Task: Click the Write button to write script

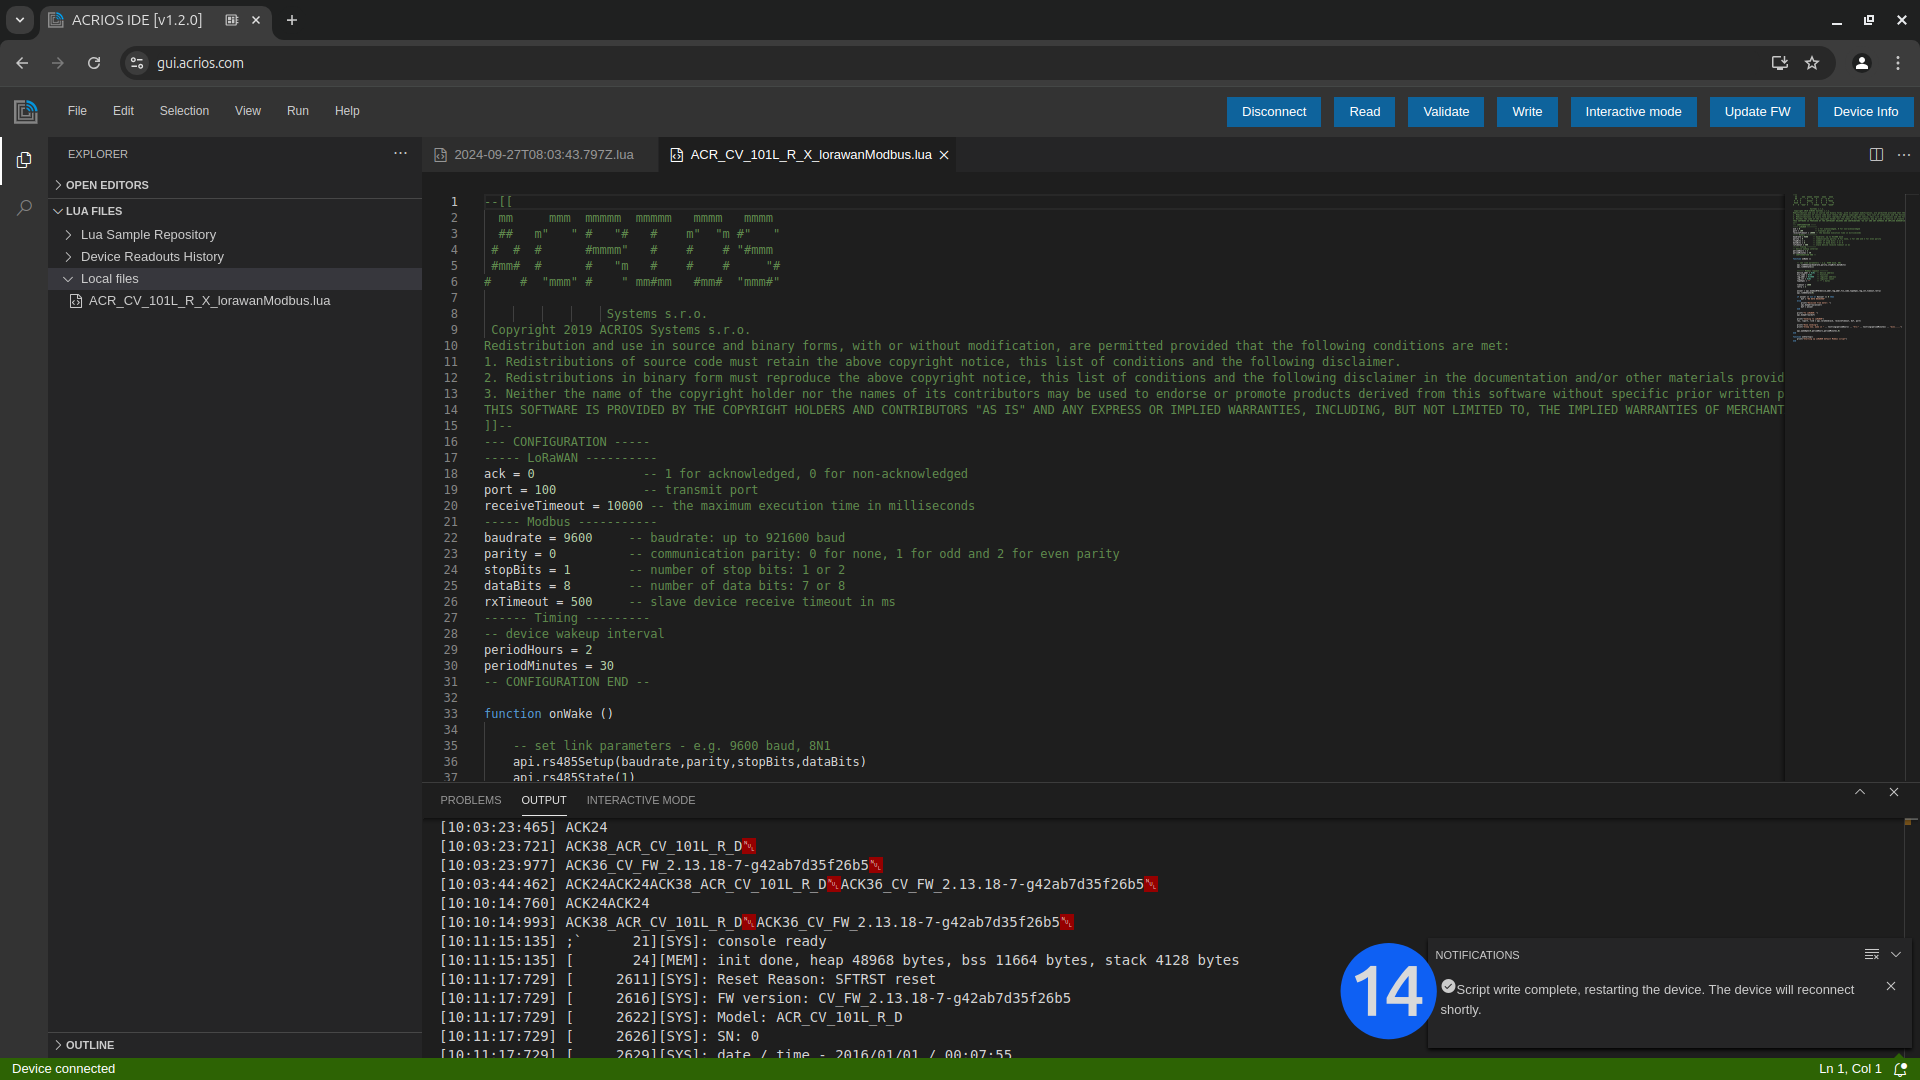Action: [1527, 112]
